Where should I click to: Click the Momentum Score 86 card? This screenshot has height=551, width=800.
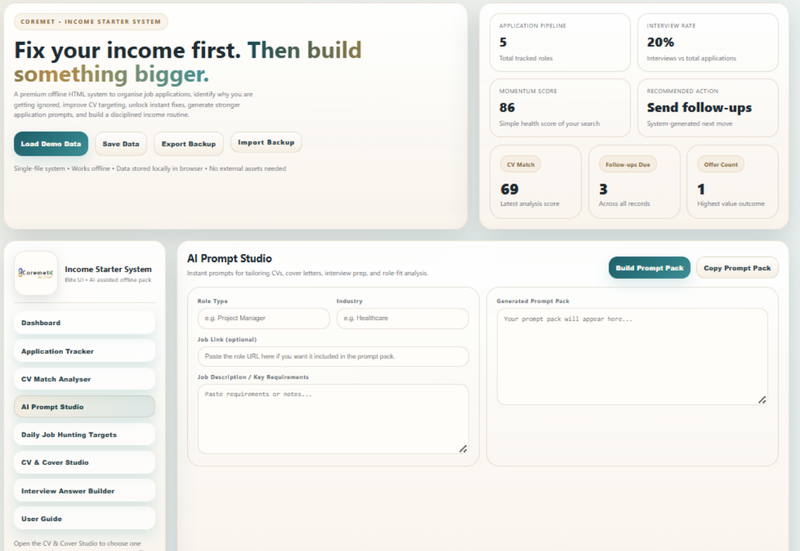pos(560,108)
